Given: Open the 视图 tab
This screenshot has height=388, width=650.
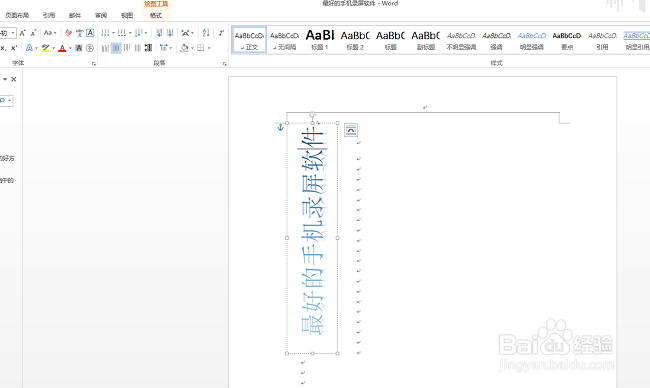Looking at the screenshot, I should pyautogui.click(x=127, y=15).
